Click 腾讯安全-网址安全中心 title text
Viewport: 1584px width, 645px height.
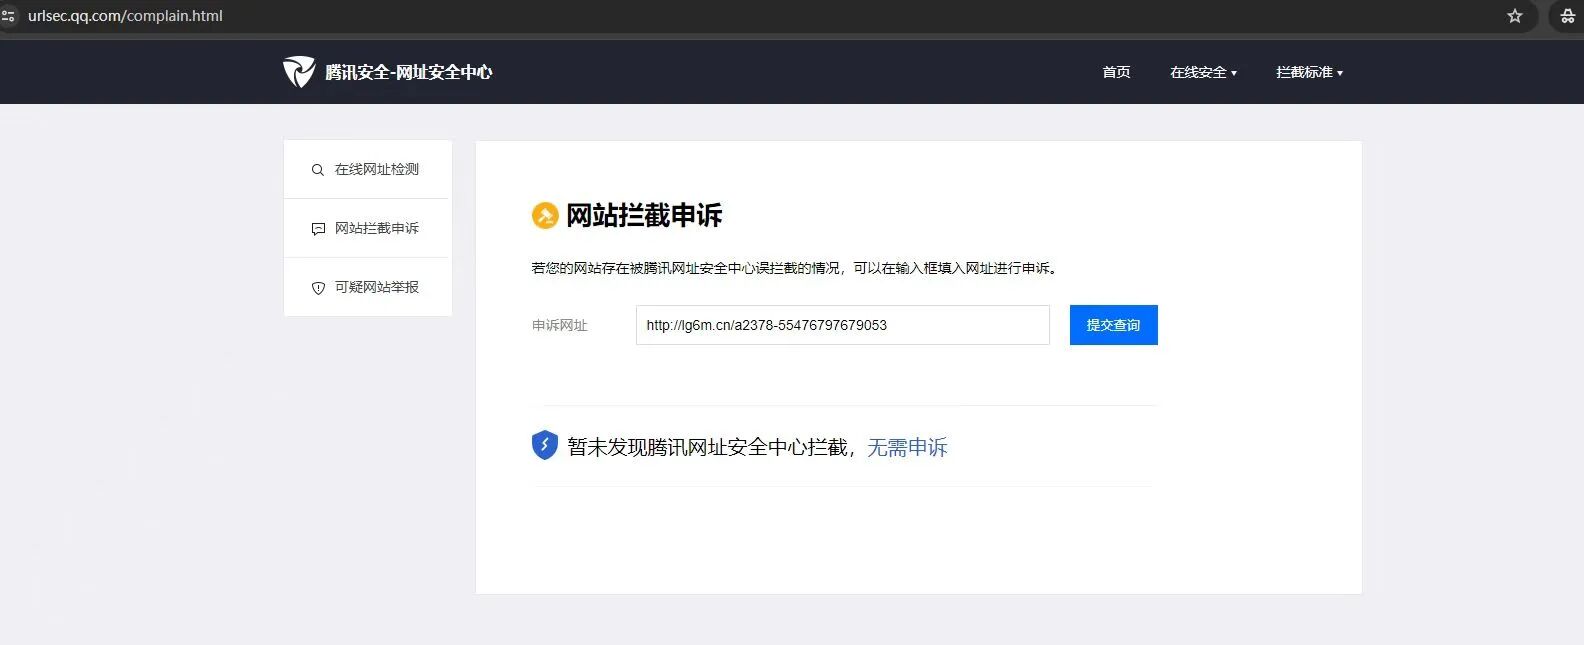coord(408,72)
